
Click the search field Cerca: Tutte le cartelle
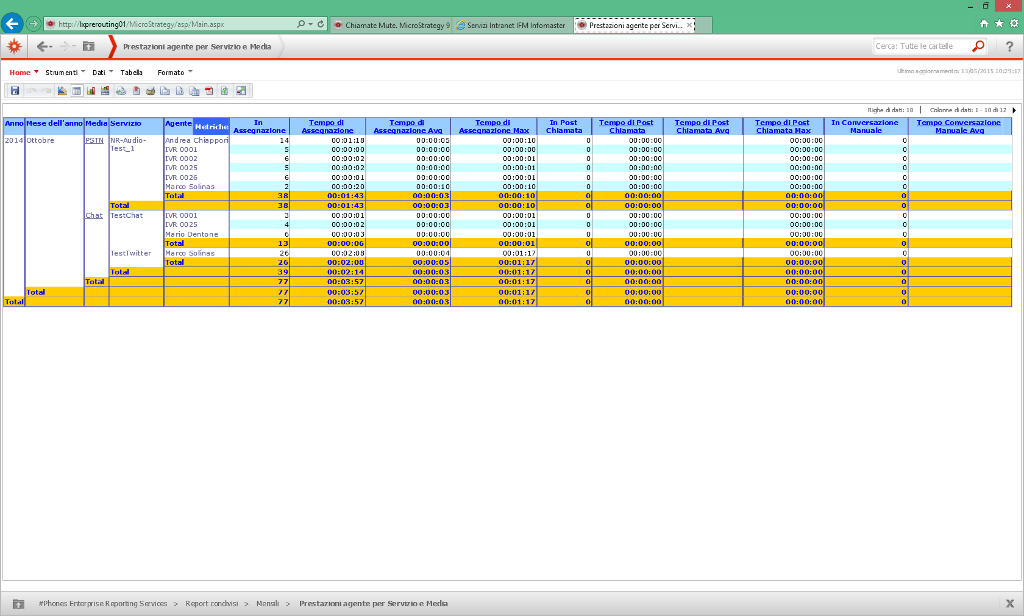pos(921,46)
